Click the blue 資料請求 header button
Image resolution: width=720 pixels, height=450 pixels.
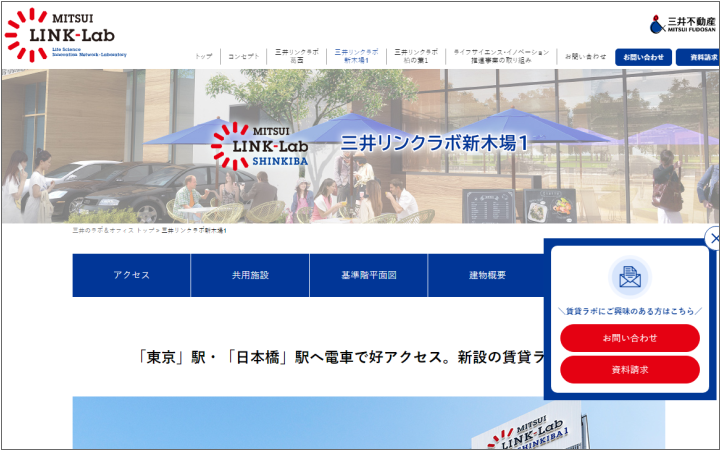coord(698,57)
